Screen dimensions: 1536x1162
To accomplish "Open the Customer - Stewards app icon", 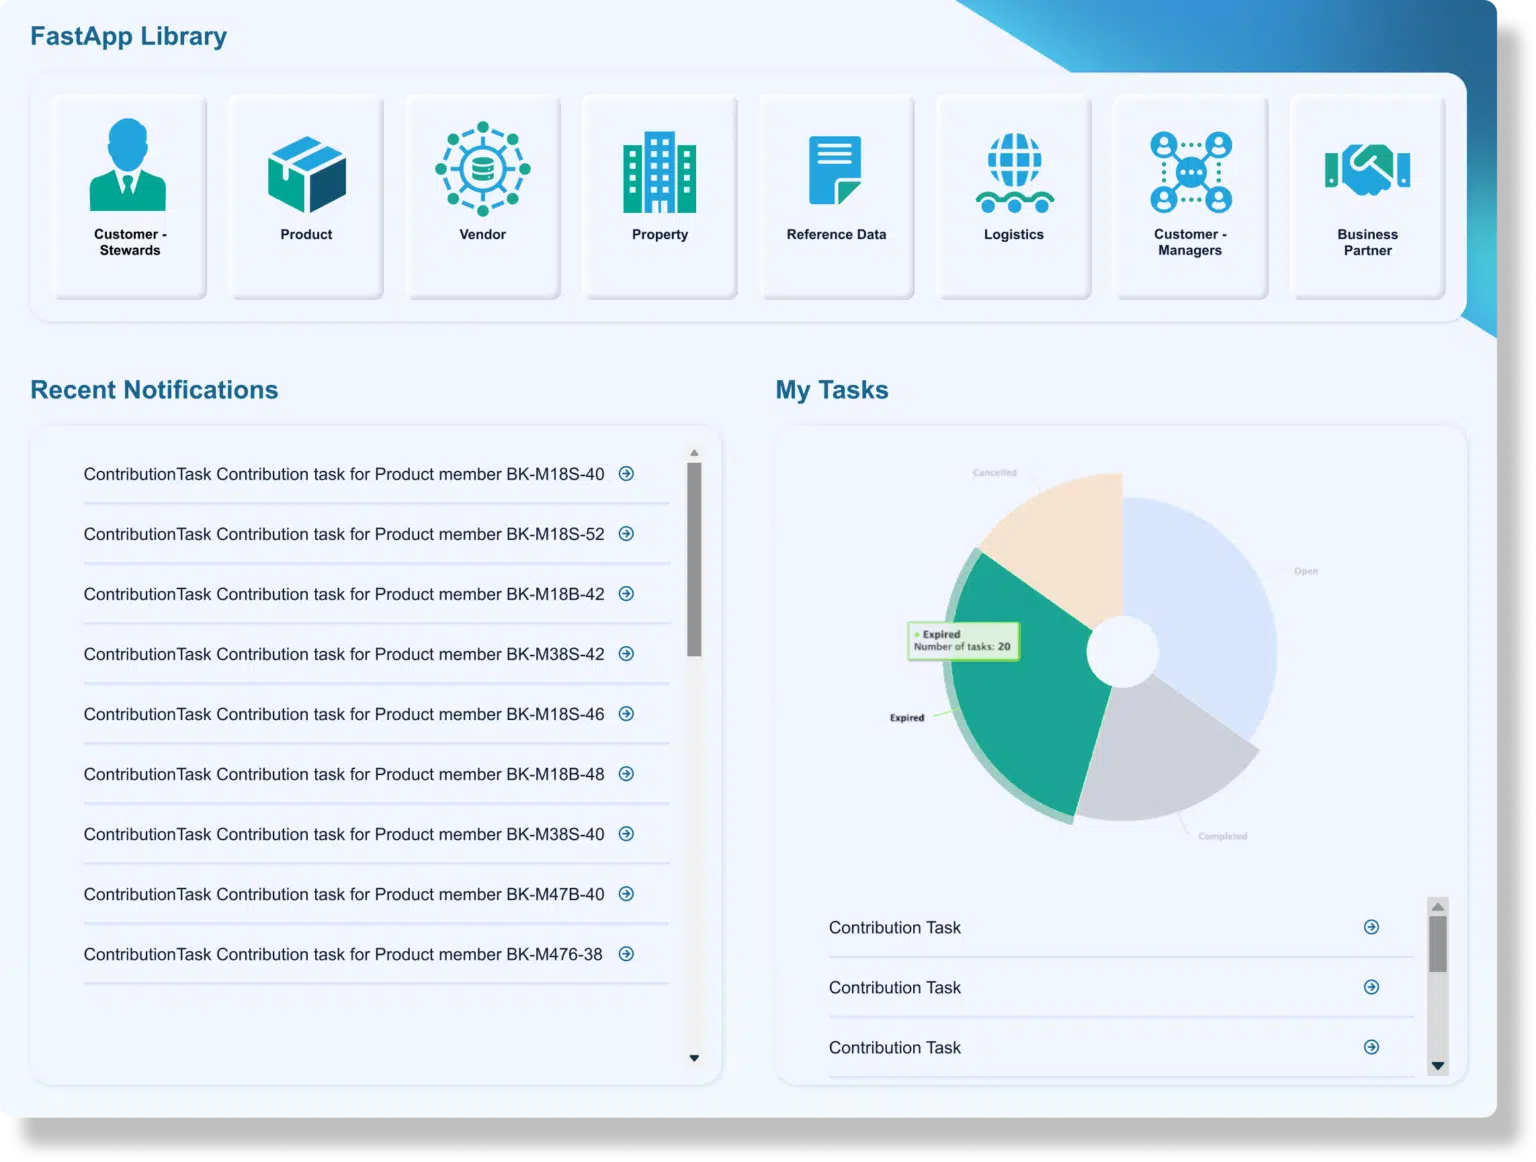I will click(x=128, y=166).
